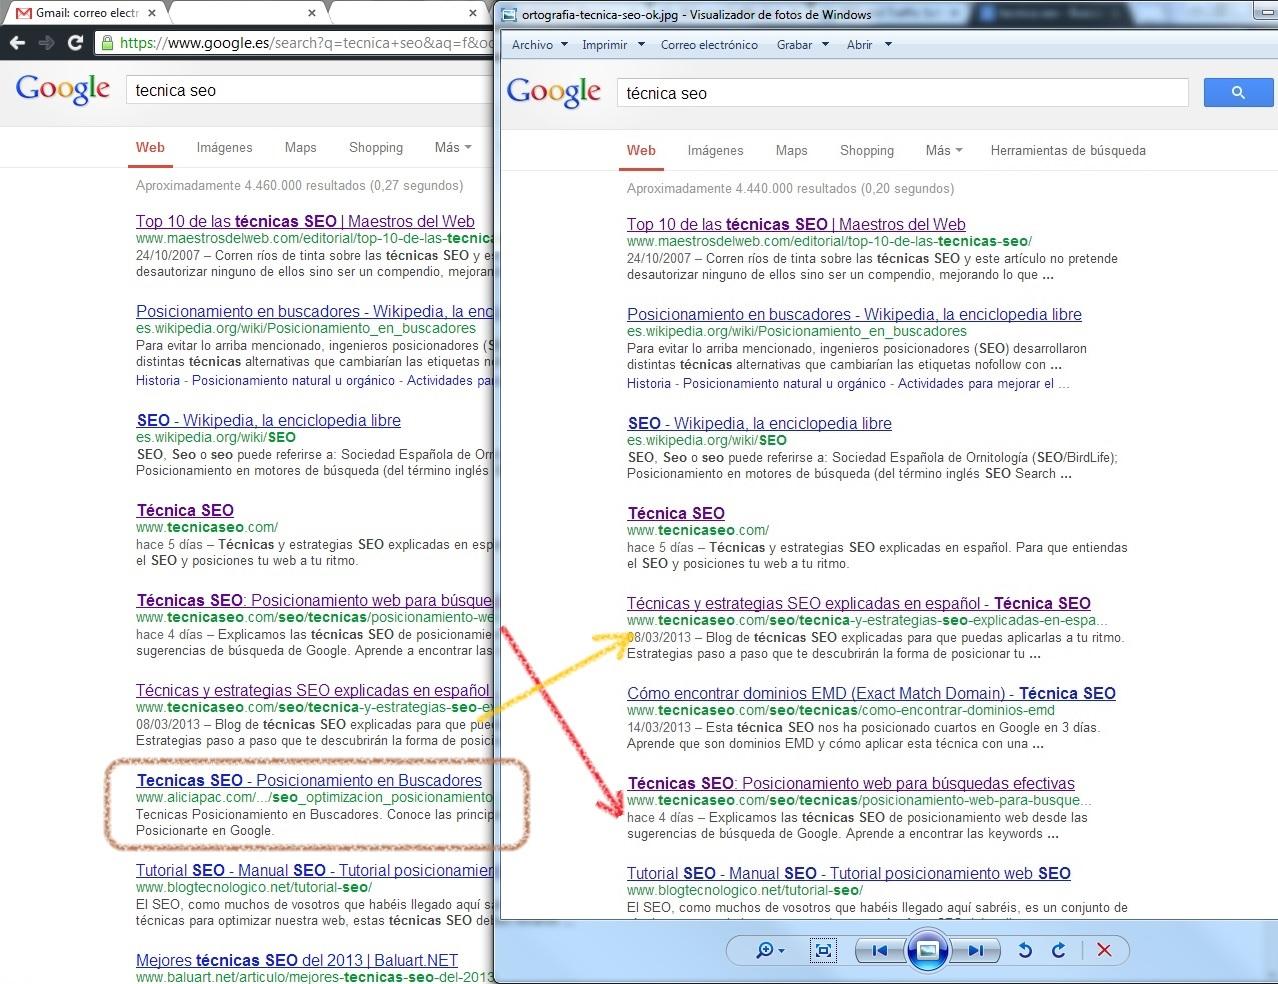The image size is (1278, 984).
Task: Expand the Imprimir dropdown
Action: (612, 45)
